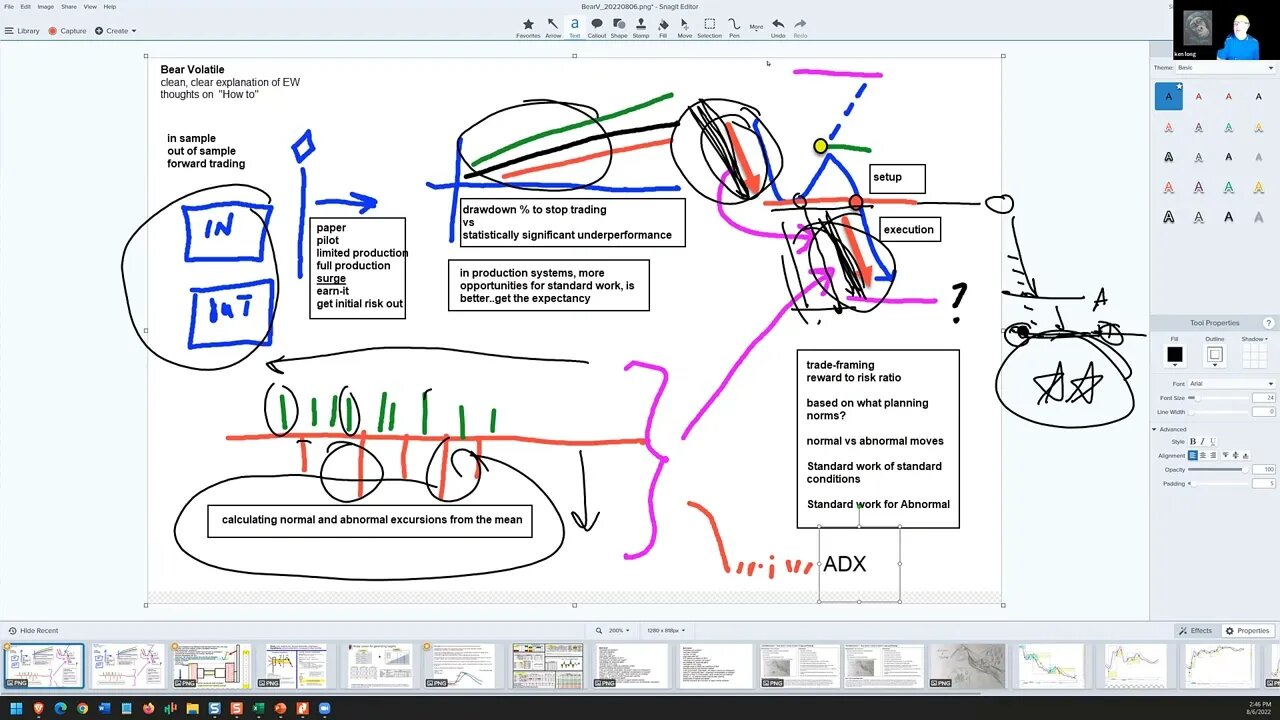1280x720 pixels.
Task: Open the Share menu
Action: (69, 6)
